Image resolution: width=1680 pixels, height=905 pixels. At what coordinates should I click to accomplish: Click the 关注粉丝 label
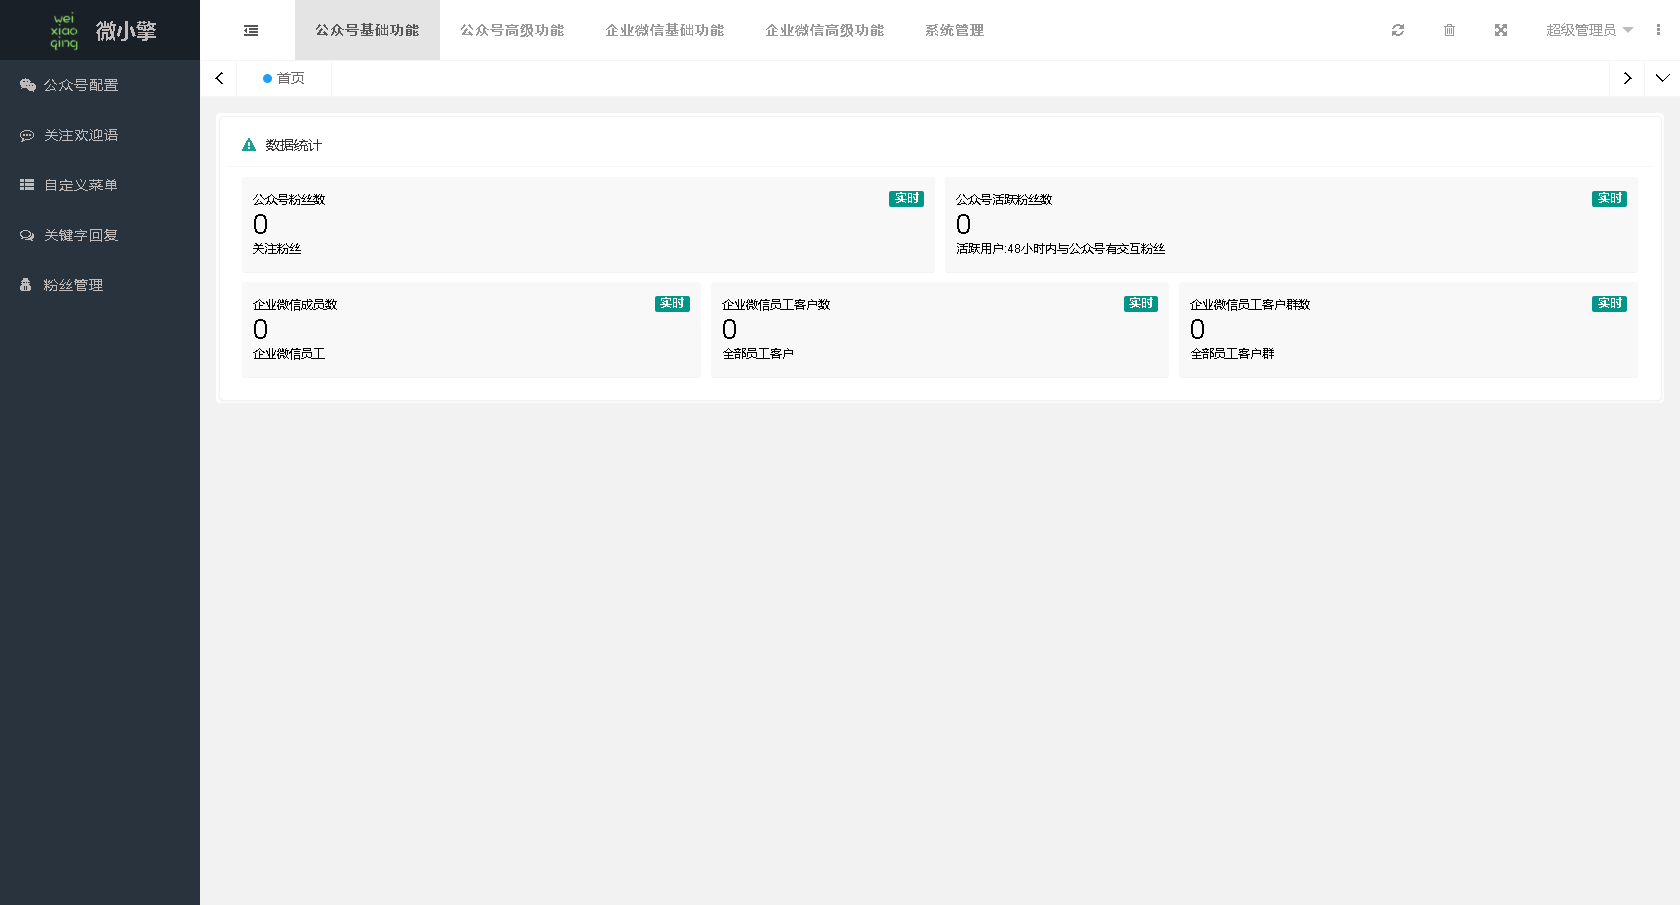click(277, 249)
